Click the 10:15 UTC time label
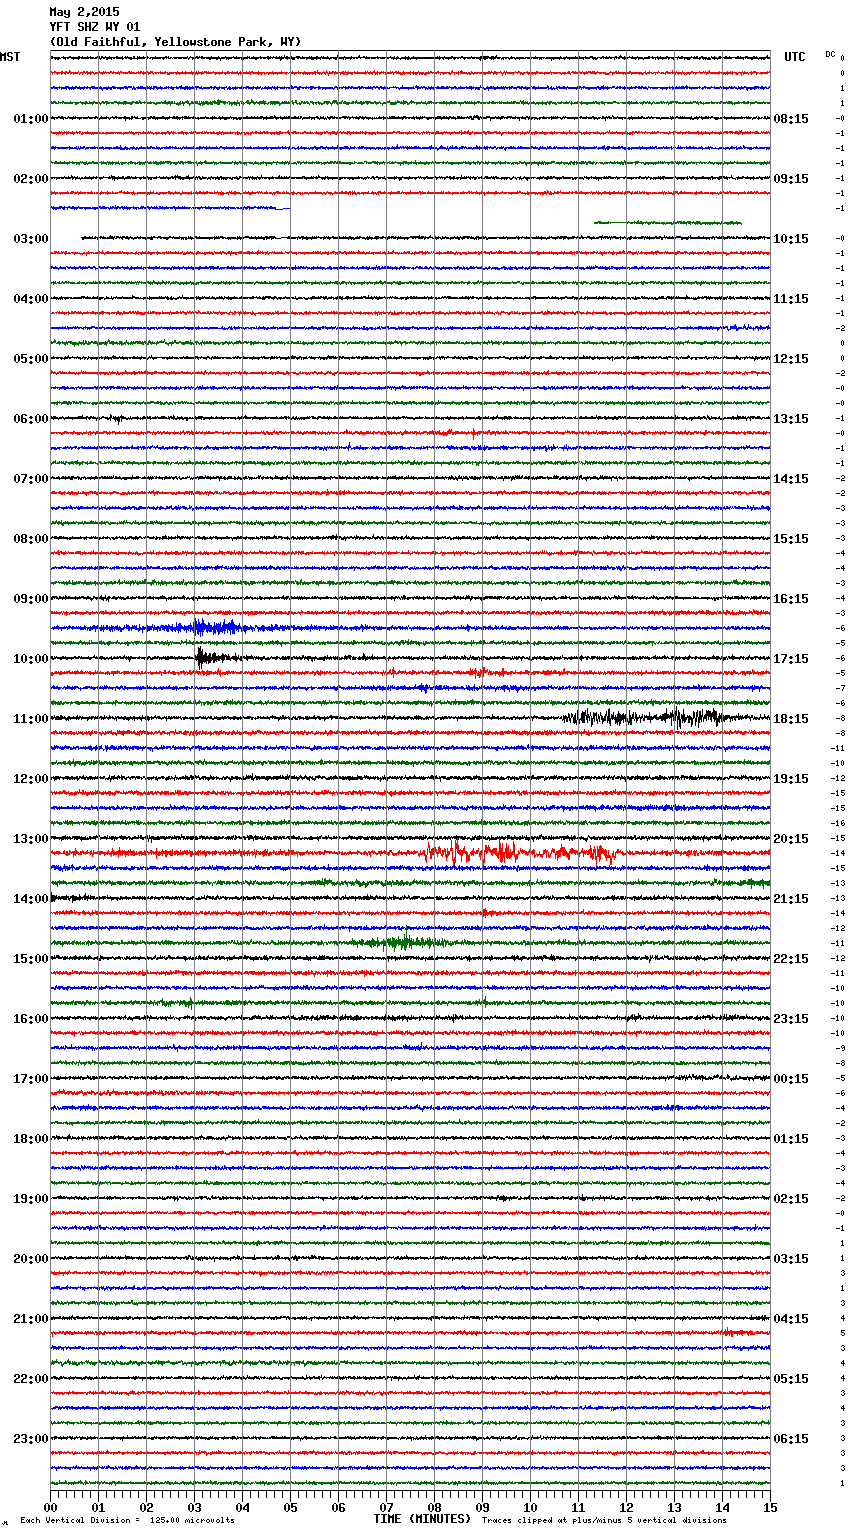The width and height of the screenshot is (850, 1534). click(791, 239)
